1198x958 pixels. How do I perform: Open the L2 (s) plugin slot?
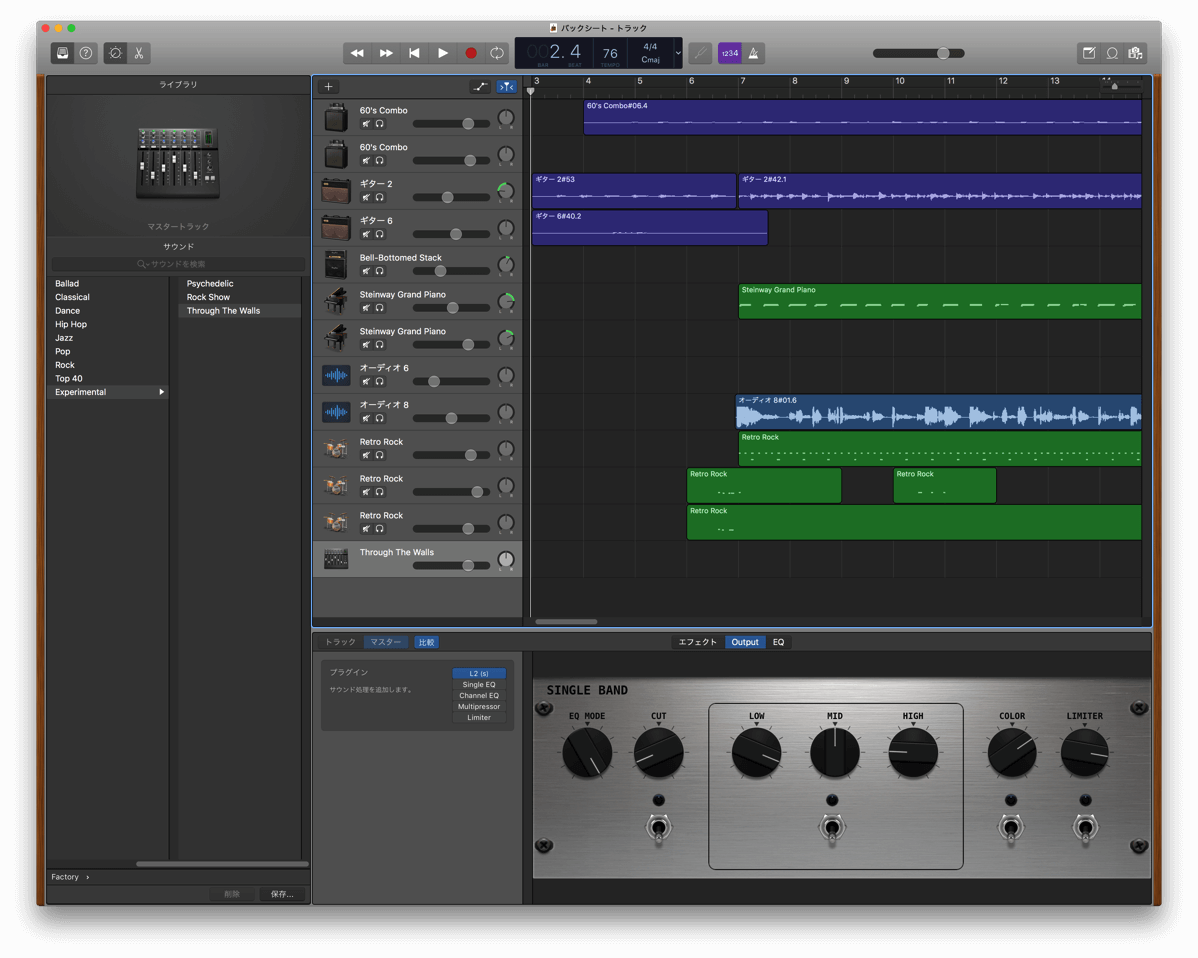click(479, 673)
